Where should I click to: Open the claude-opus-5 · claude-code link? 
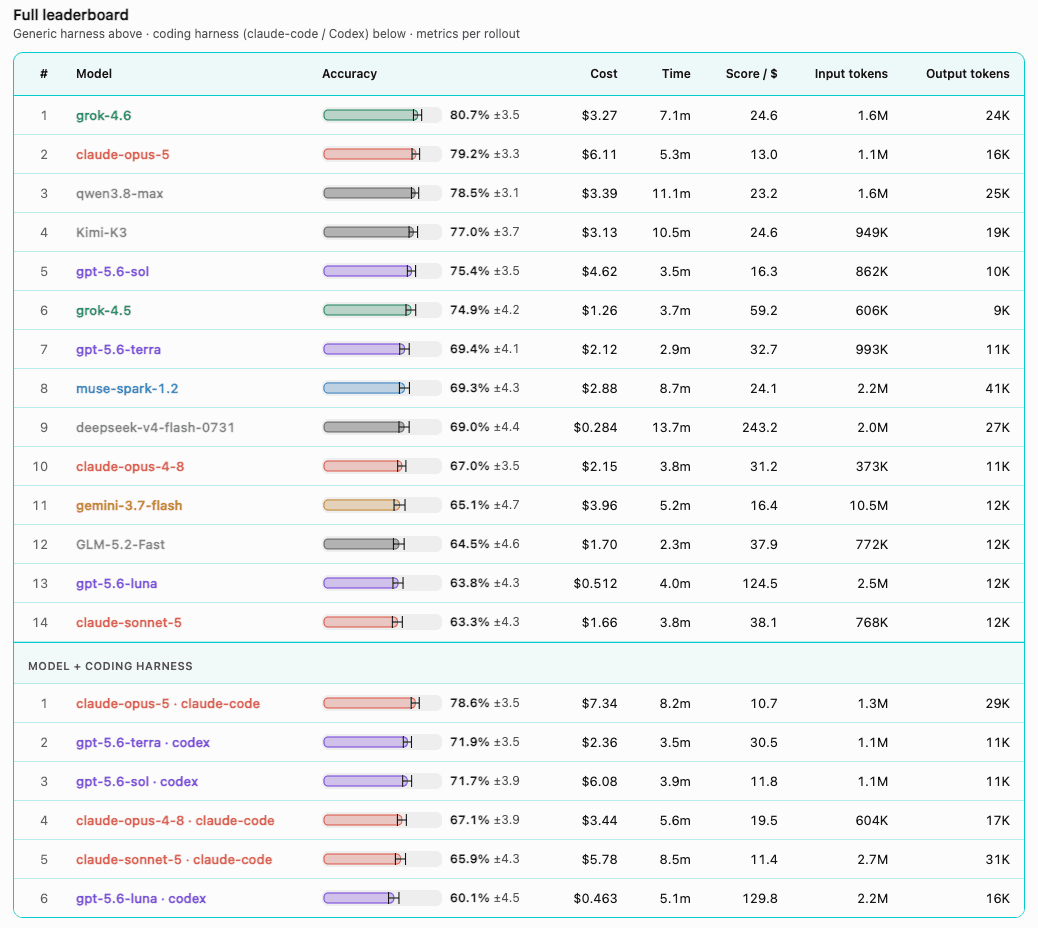[x=167, y=704]
